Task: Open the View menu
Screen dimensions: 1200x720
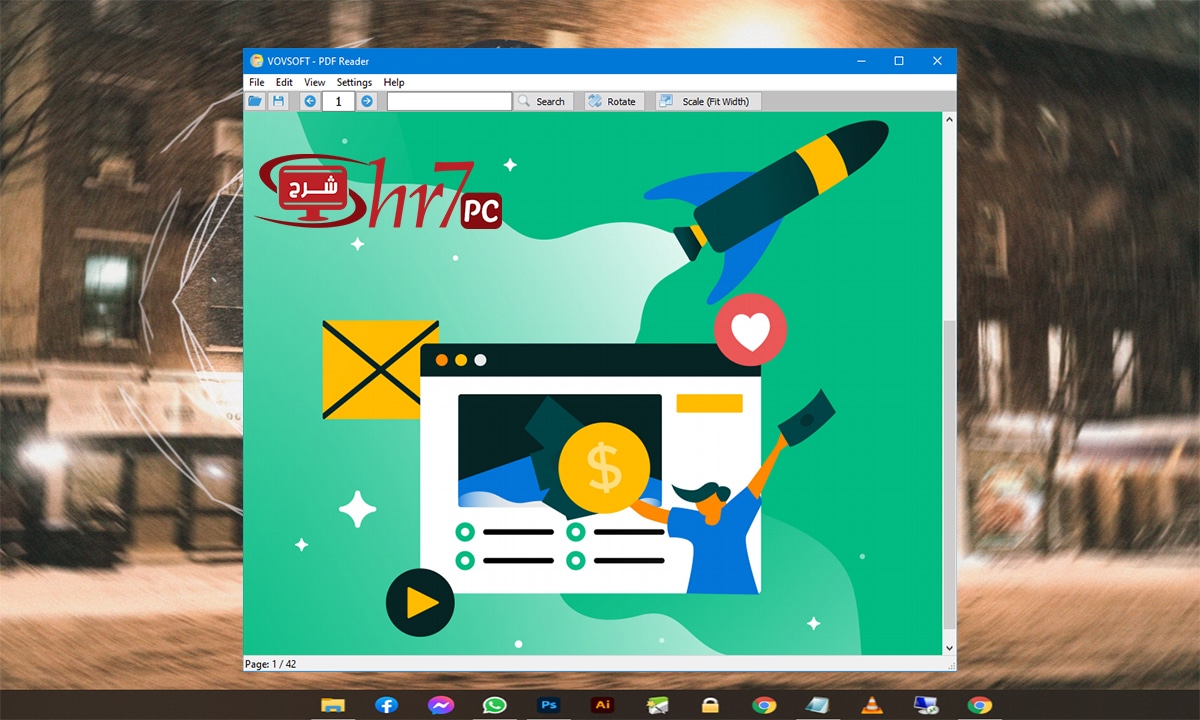Action: click(x=314, y=82)
